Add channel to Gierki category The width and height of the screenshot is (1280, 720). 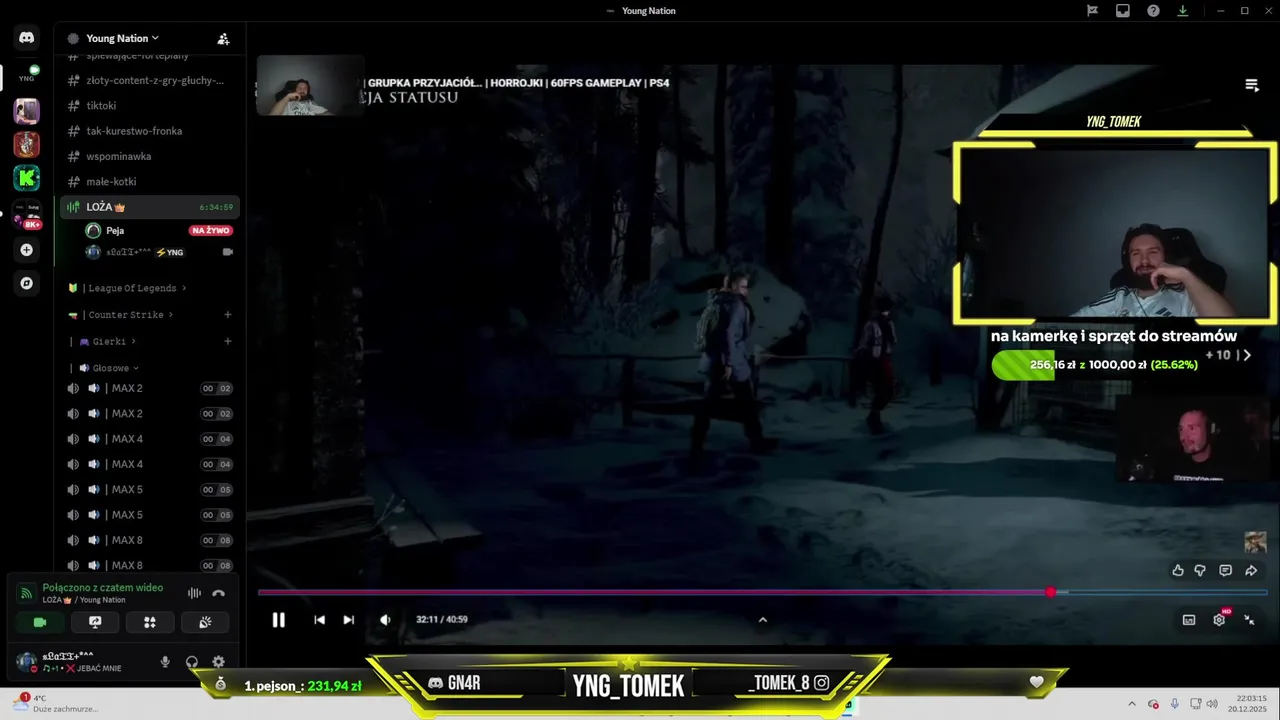tap(228, 341)
